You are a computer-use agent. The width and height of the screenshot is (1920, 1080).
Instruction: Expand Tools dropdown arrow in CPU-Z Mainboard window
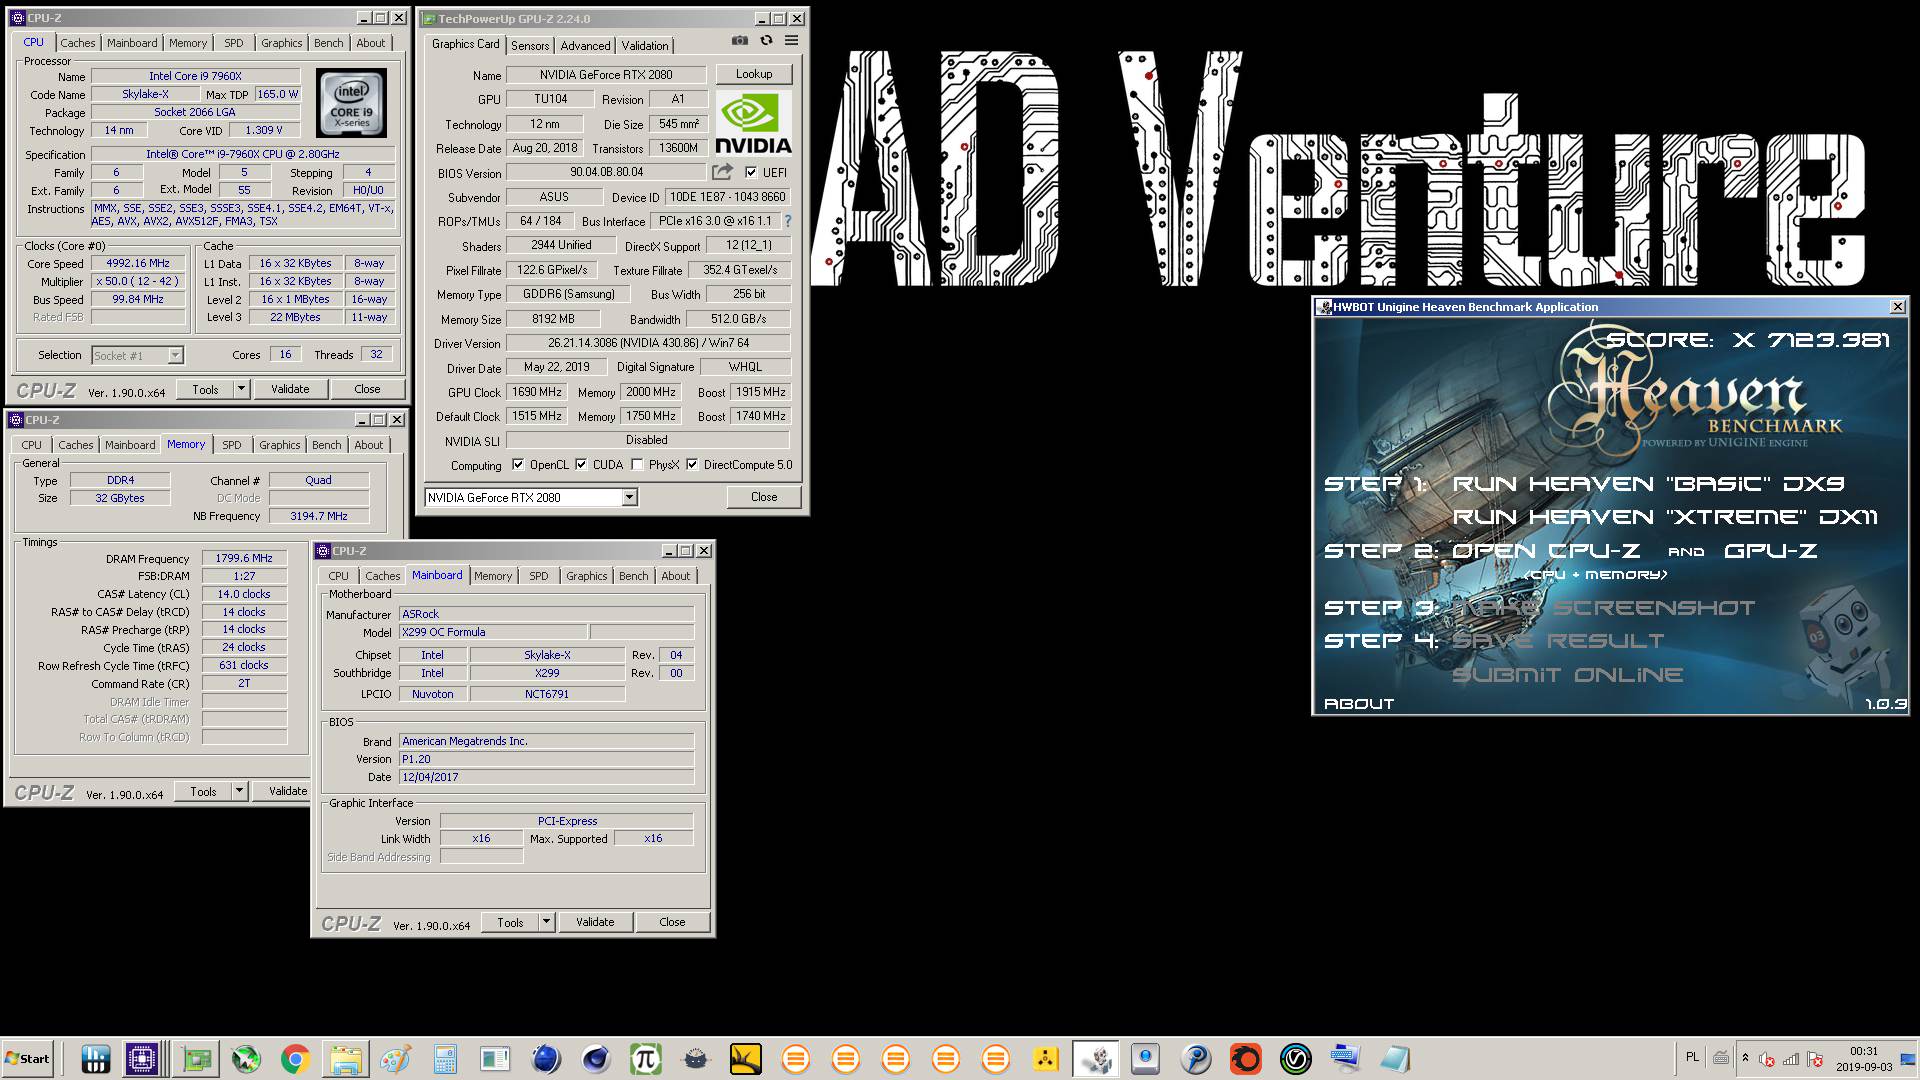546,922
